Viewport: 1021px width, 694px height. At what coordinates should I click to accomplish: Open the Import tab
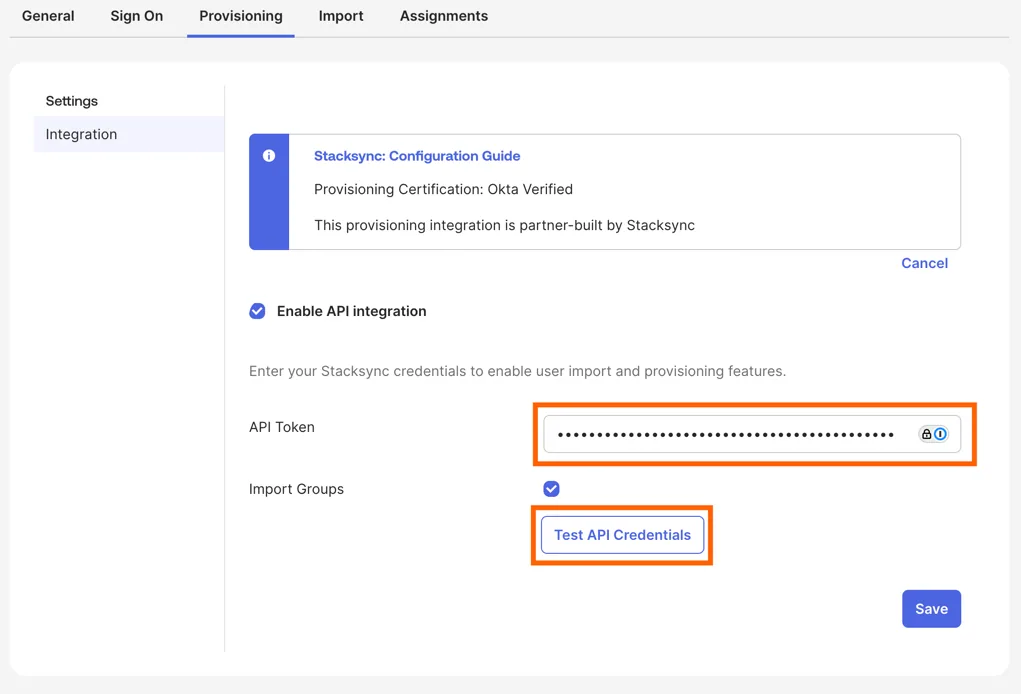point(341,16)
